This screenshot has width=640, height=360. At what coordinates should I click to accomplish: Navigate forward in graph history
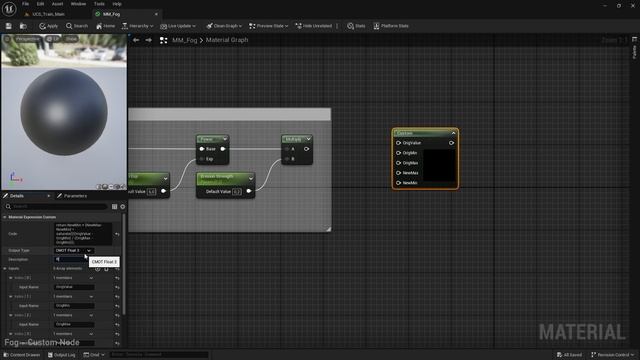coord(149,40)
